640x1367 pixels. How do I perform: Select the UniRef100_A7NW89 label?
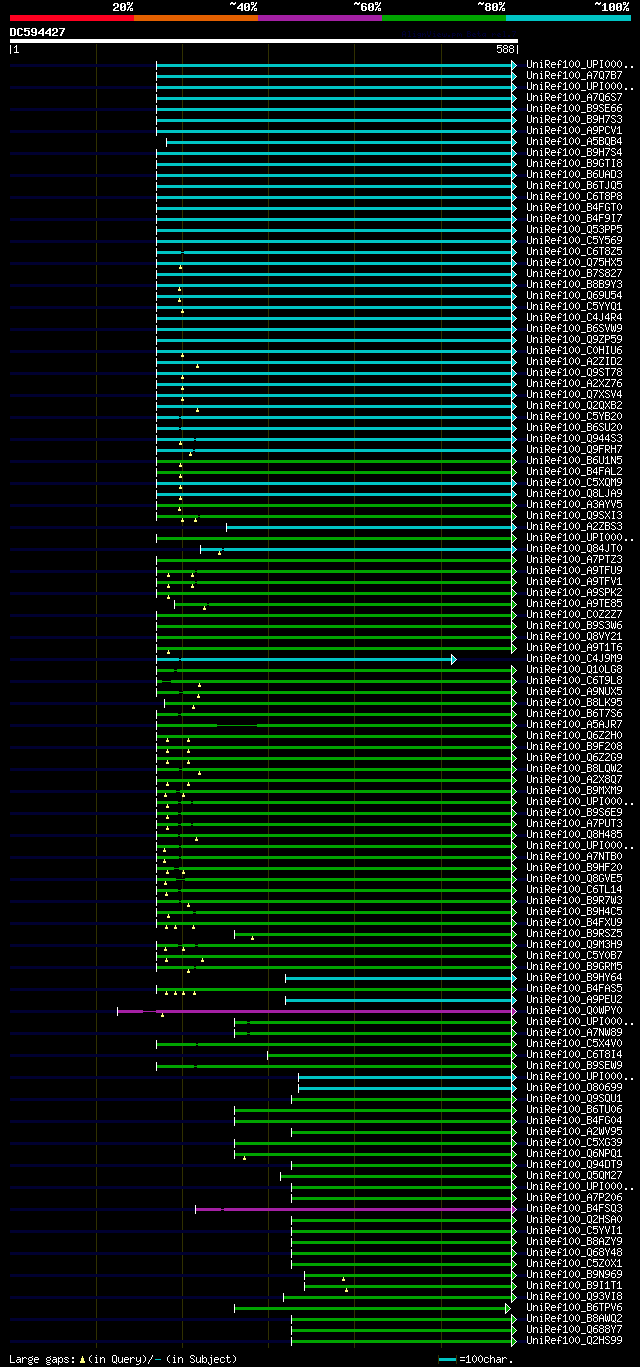coord(574,1032)
